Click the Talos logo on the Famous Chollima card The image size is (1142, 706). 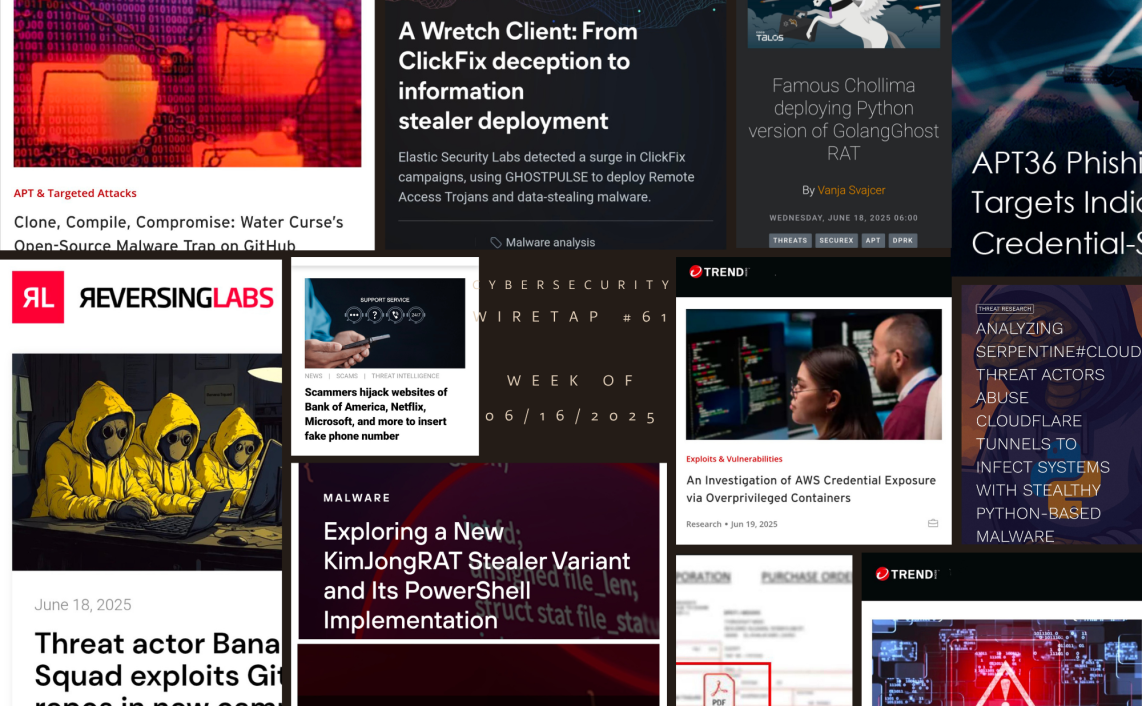(x=769, y=36)
